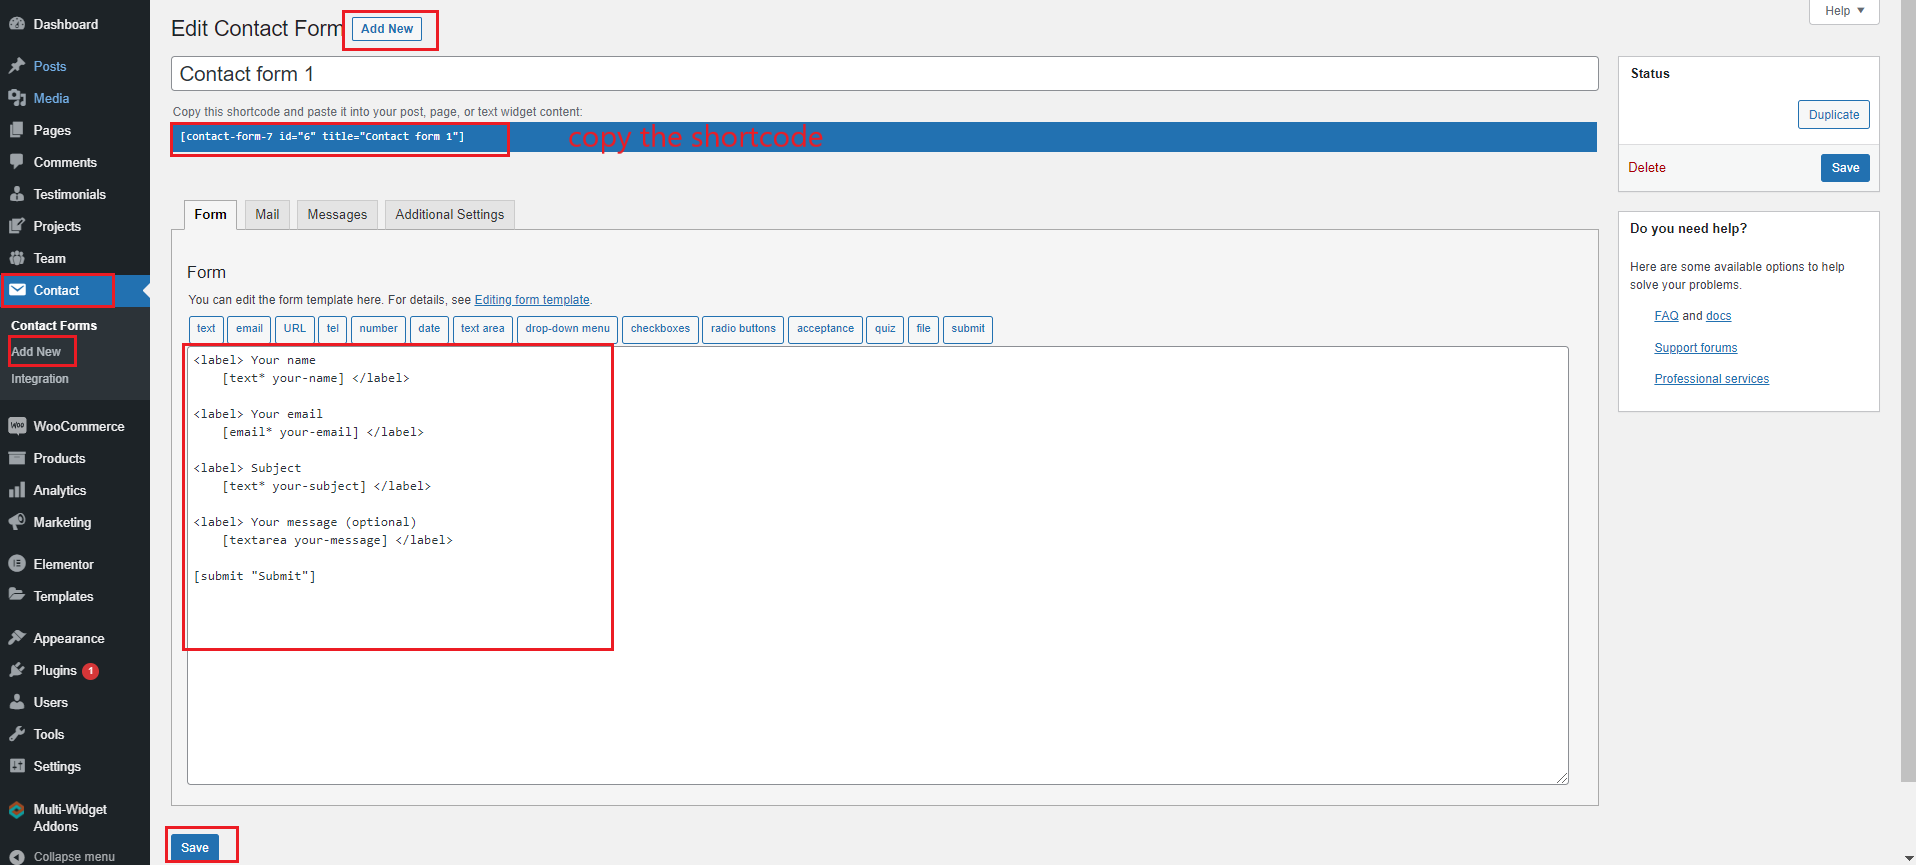Click the Dashboard icon in sidebar

tap(17, 24)
